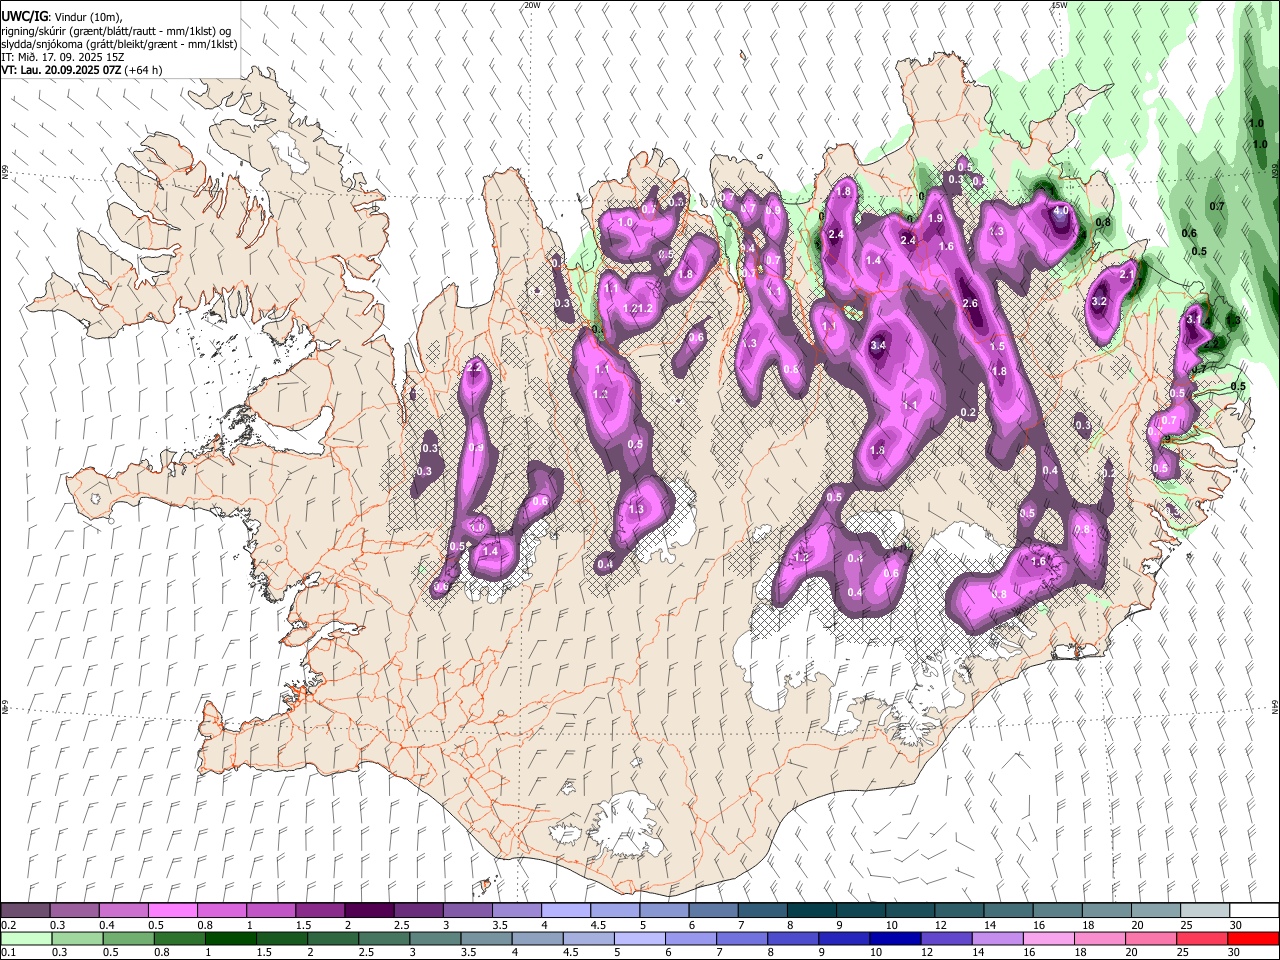Pick lower-row periwinkle swatch between 6 and 7
1280x960 pixels.
coord(690,939)
